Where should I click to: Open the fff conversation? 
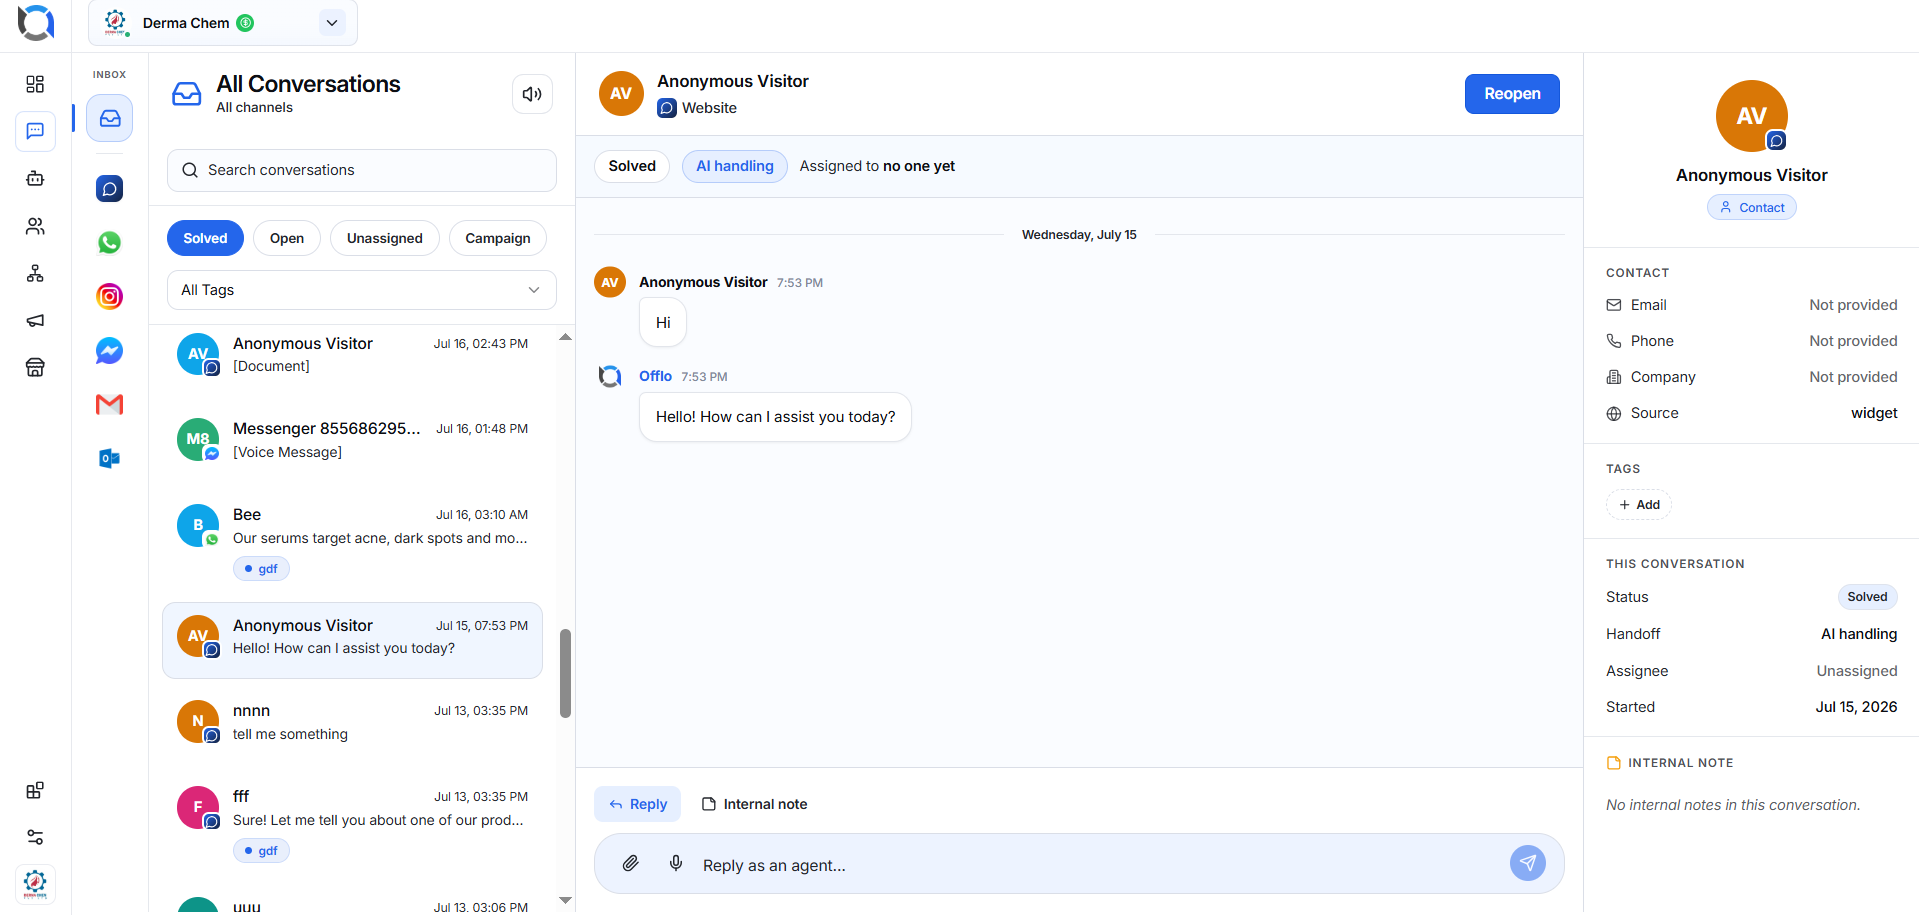click(352, 824)
